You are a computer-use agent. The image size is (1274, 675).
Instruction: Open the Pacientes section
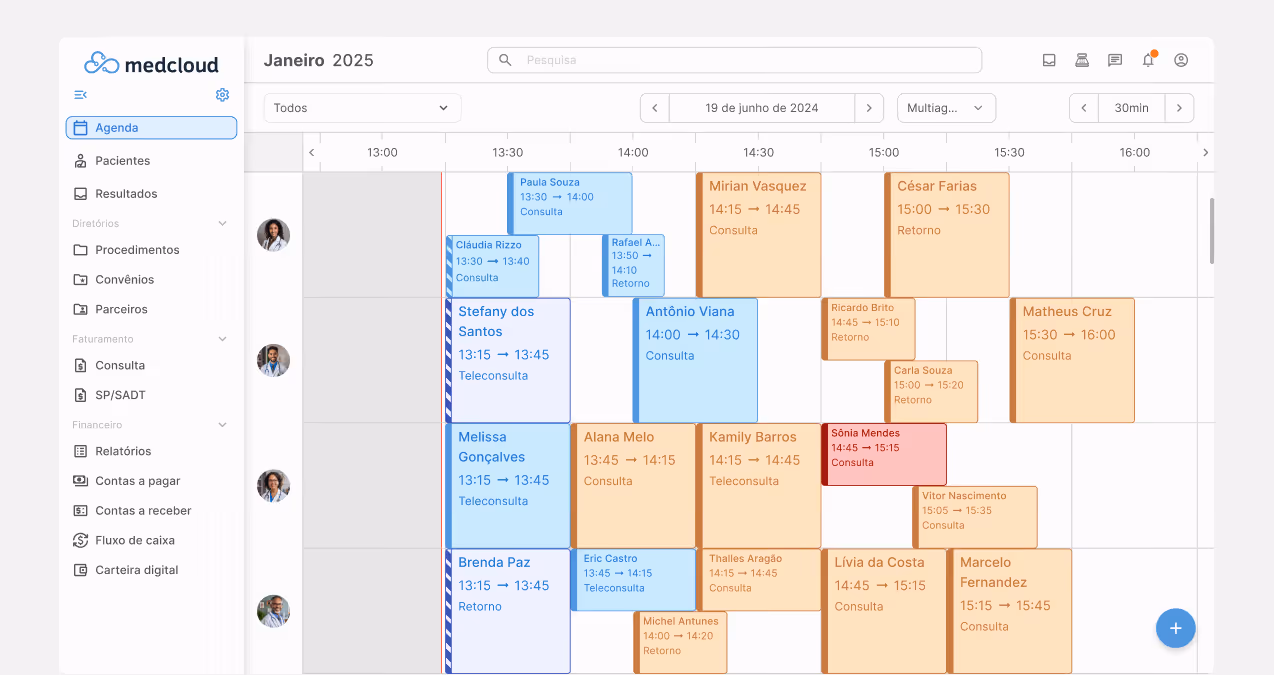(122, 160)
